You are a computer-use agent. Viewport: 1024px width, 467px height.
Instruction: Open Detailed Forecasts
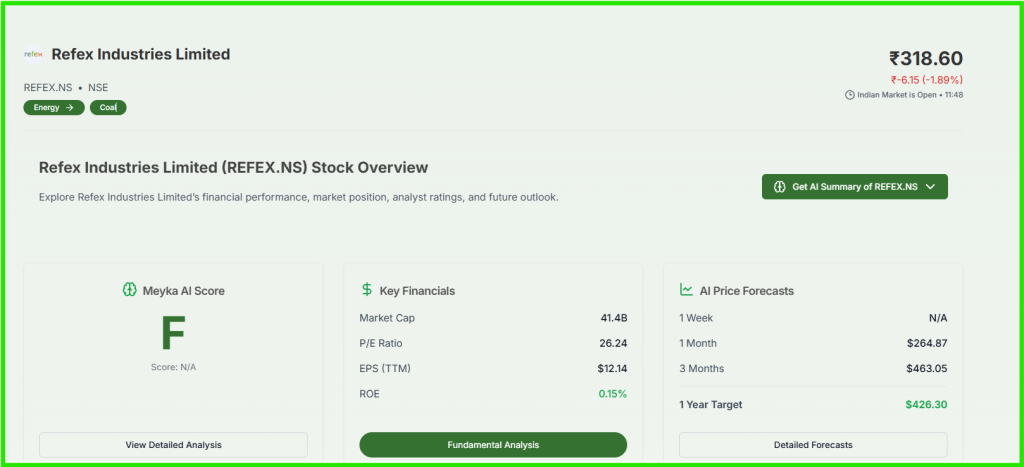812,445
